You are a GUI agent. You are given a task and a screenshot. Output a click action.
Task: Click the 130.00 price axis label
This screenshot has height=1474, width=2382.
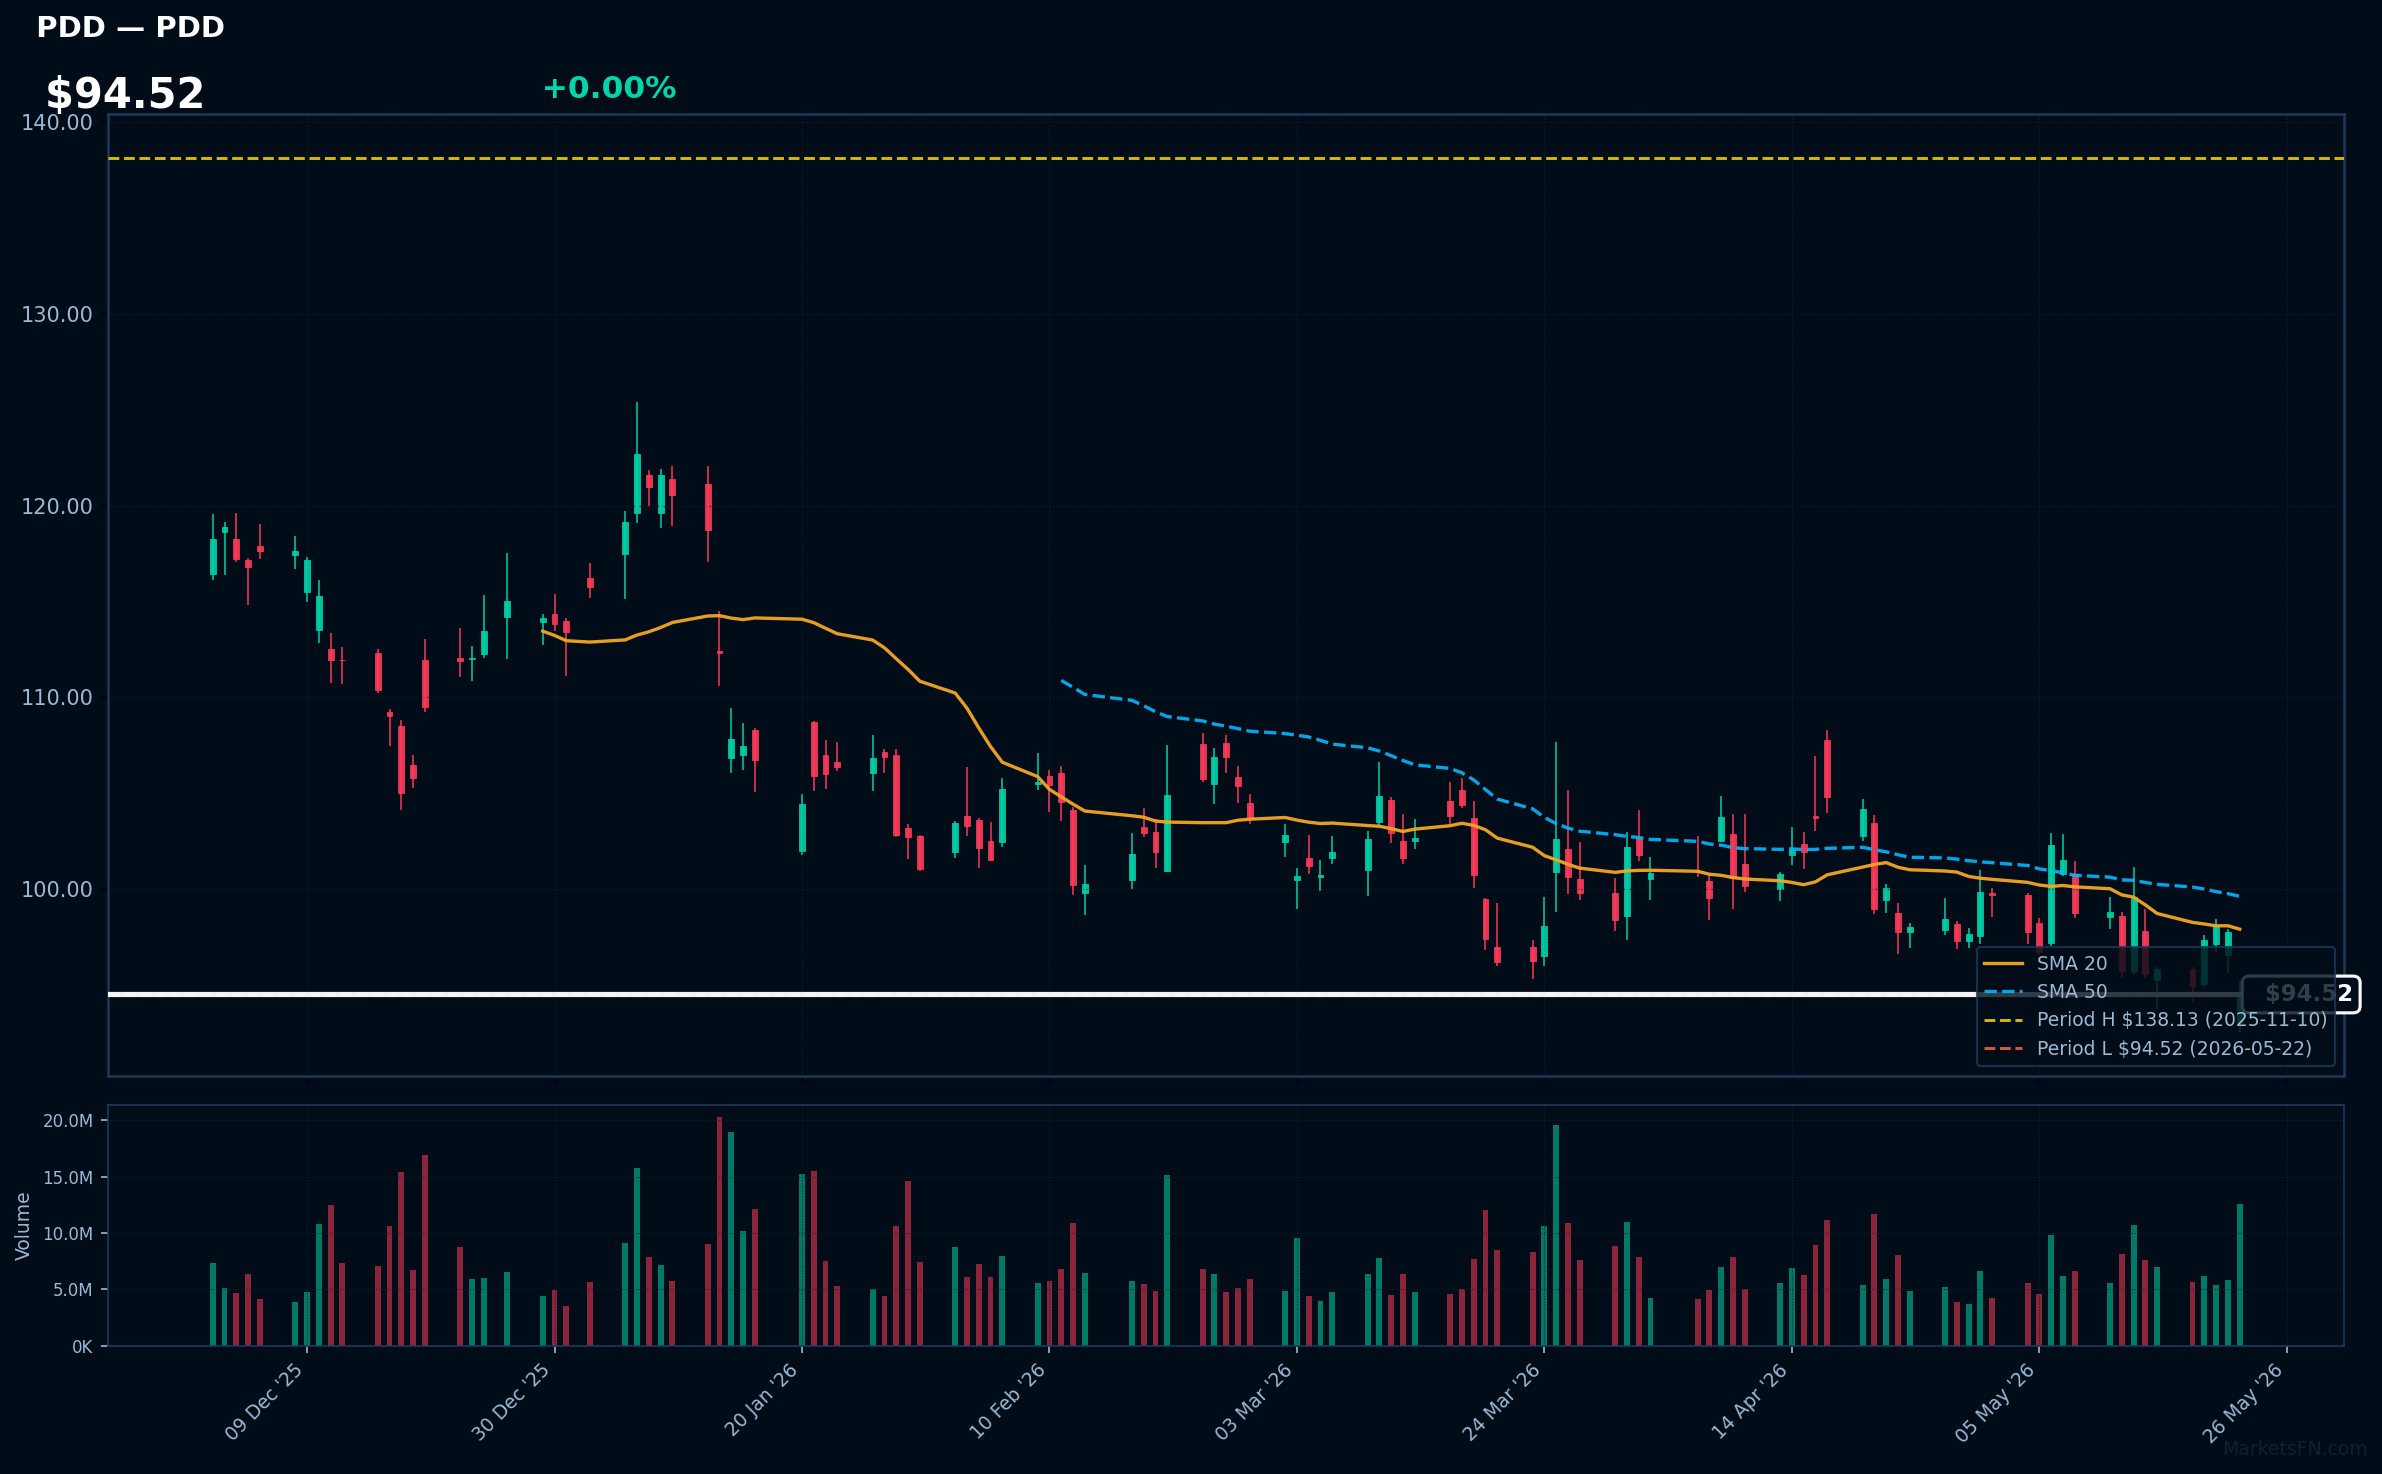pyautogui.click(x=57, y=314)
